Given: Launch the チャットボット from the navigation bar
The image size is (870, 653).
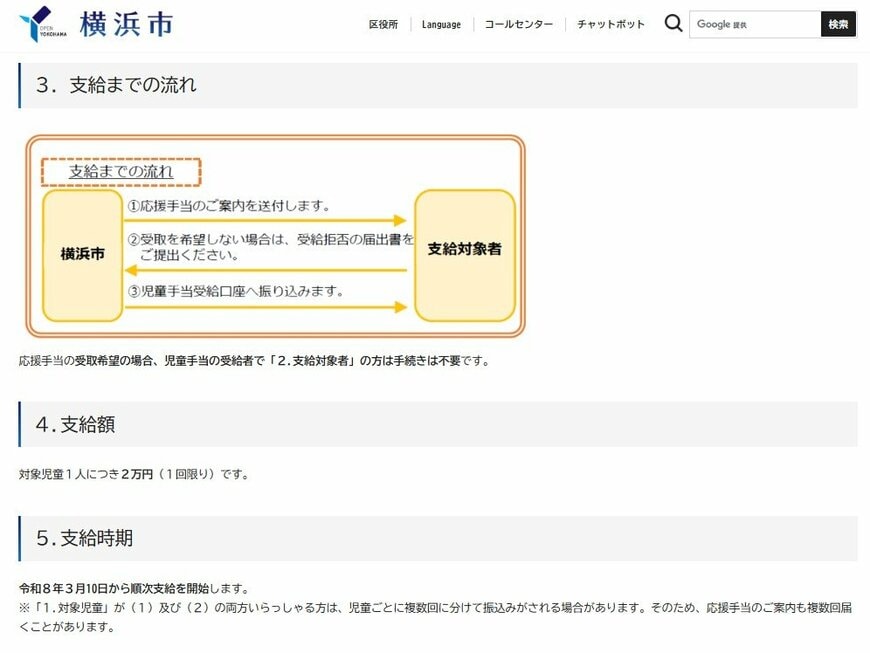Looking at the screenshot, I should point(609,23).
